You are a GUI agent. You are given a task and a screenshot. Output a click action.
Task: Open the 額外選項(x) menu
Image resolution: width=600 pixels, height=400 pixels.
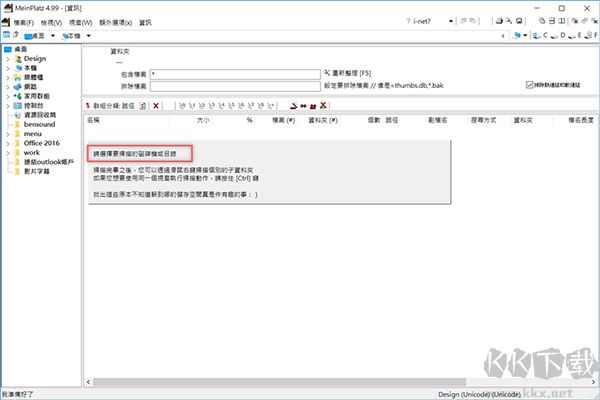116,23
